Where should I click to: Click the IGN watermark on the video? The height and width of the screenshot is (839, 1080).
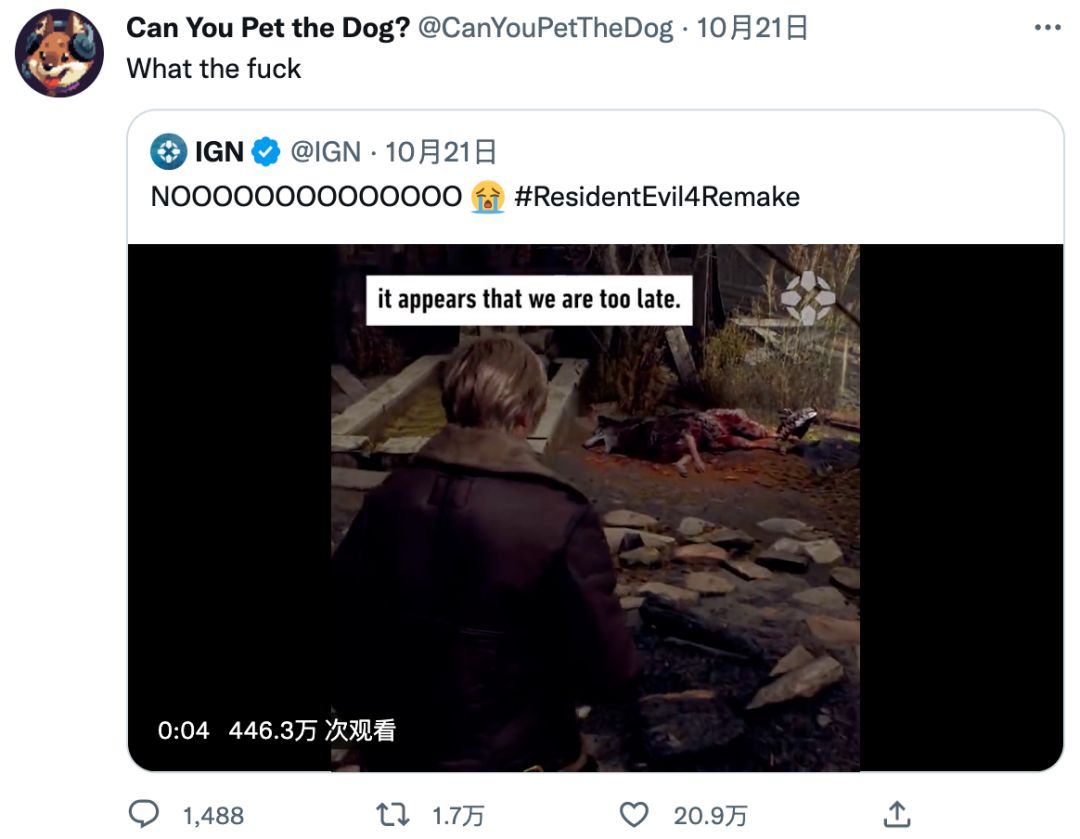[x=808, y=297]
